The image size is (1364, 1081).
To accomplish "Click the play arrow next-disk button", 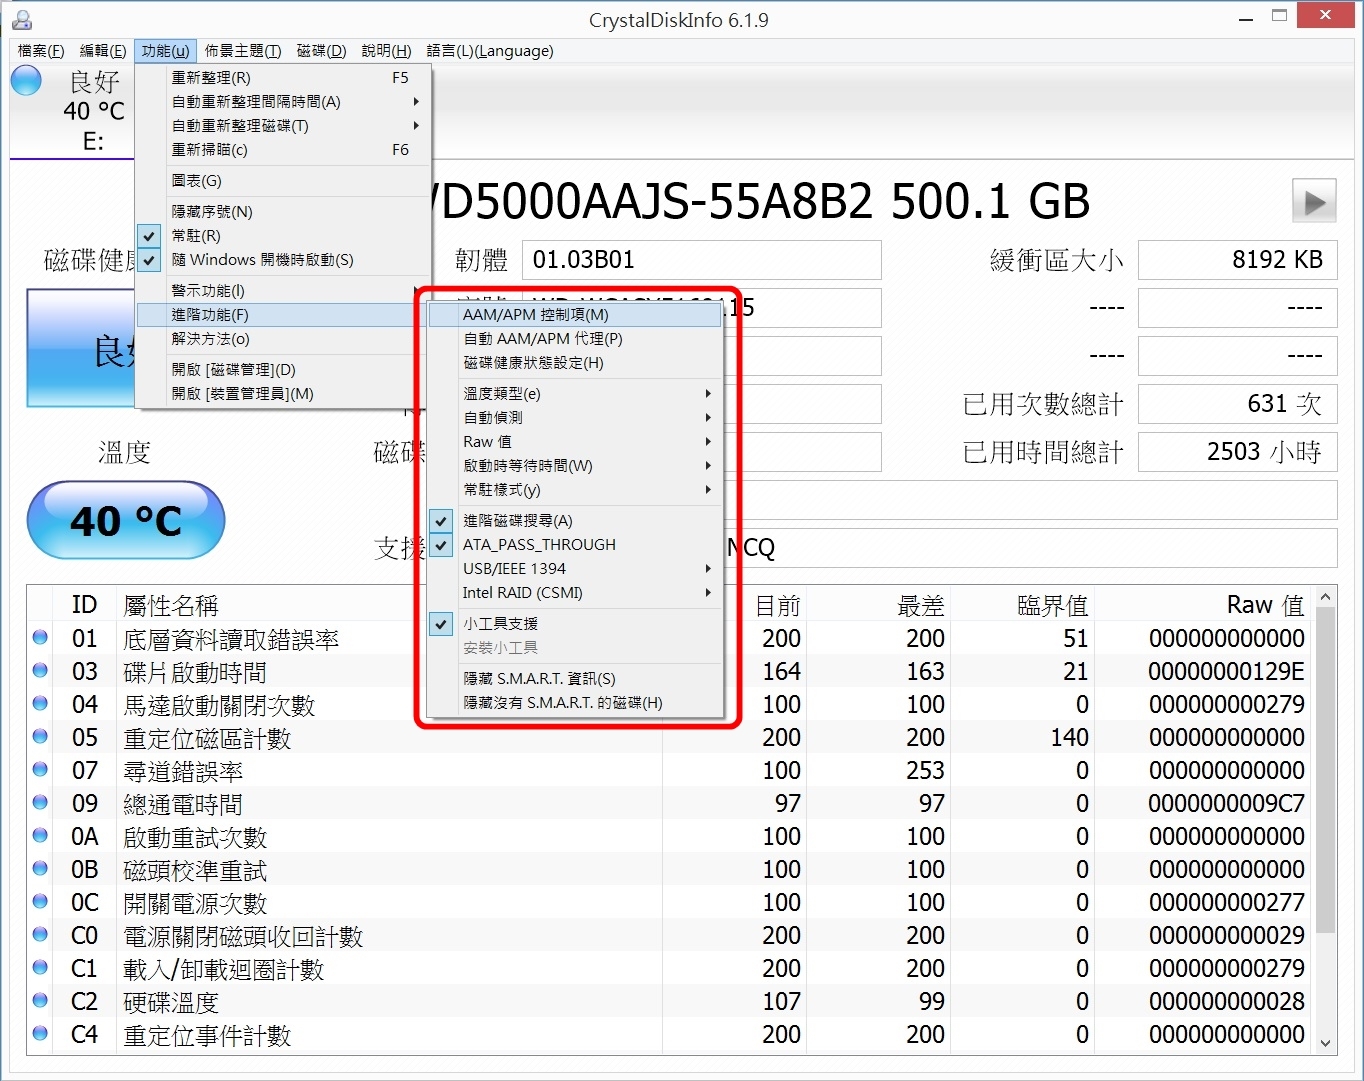I will (1314, 203).
